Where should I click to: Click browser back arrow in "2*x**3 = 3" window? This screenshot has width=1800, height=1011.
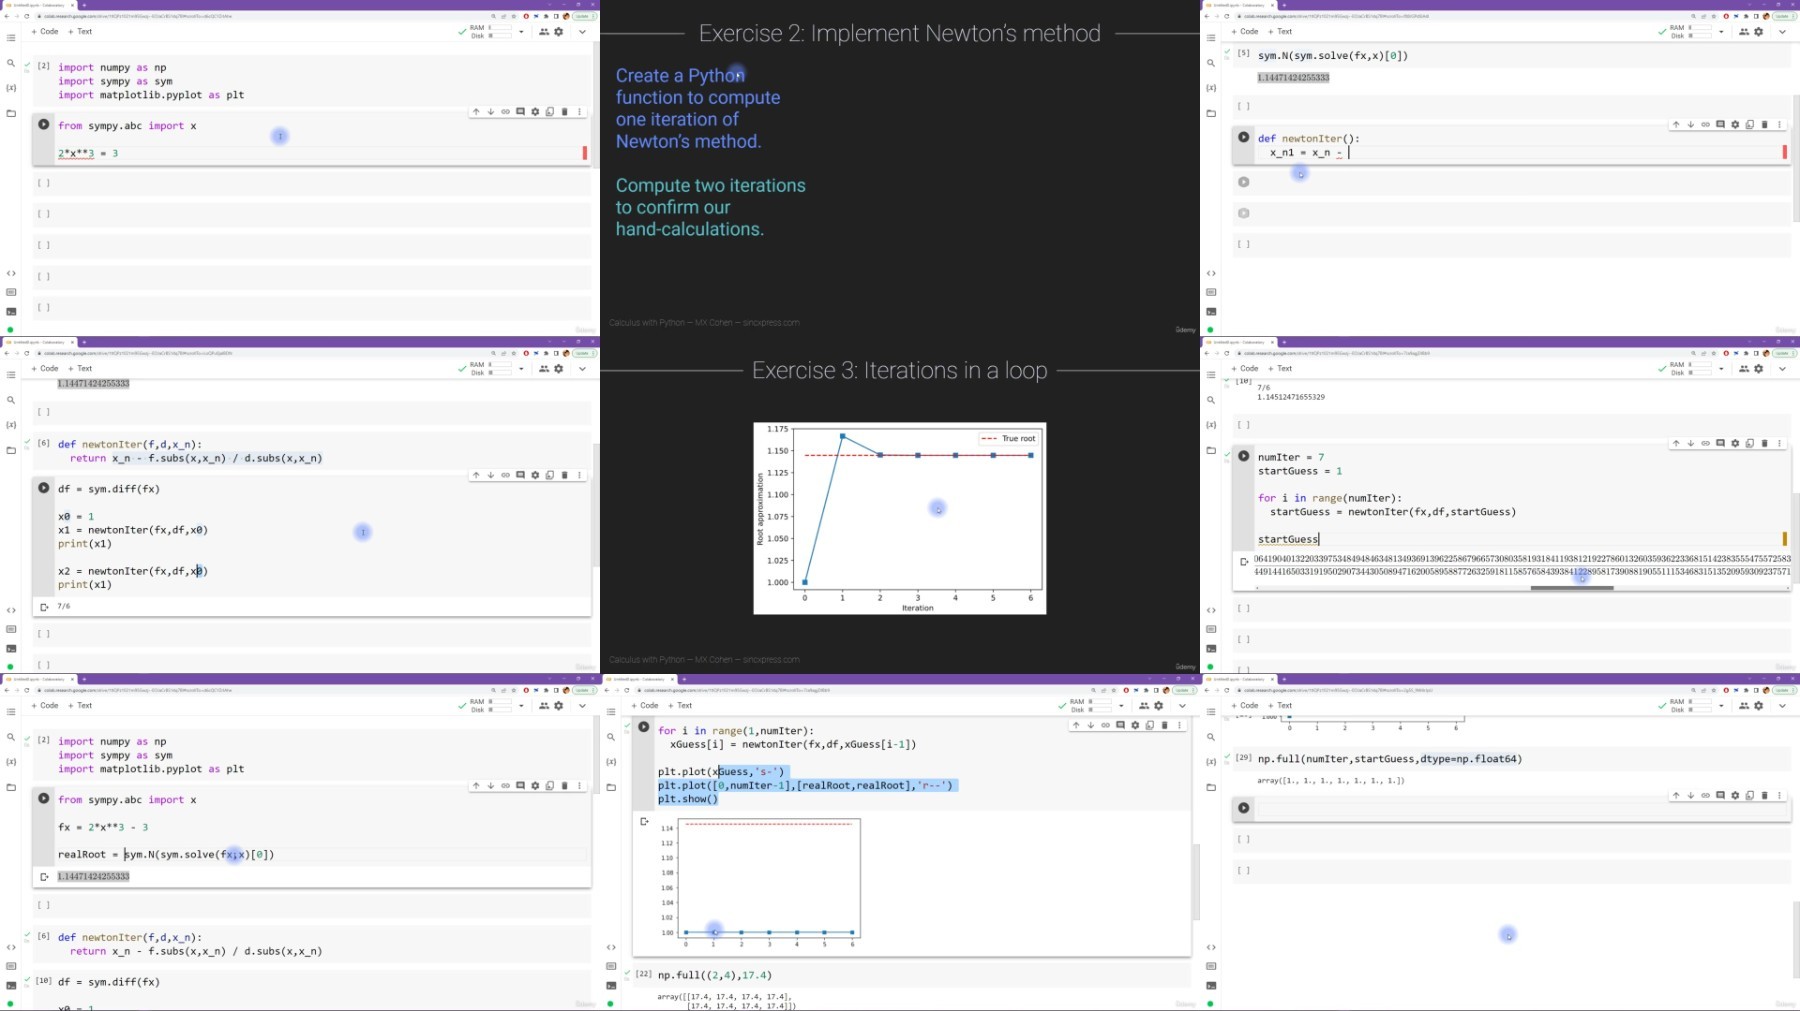[x=7, y=16]
